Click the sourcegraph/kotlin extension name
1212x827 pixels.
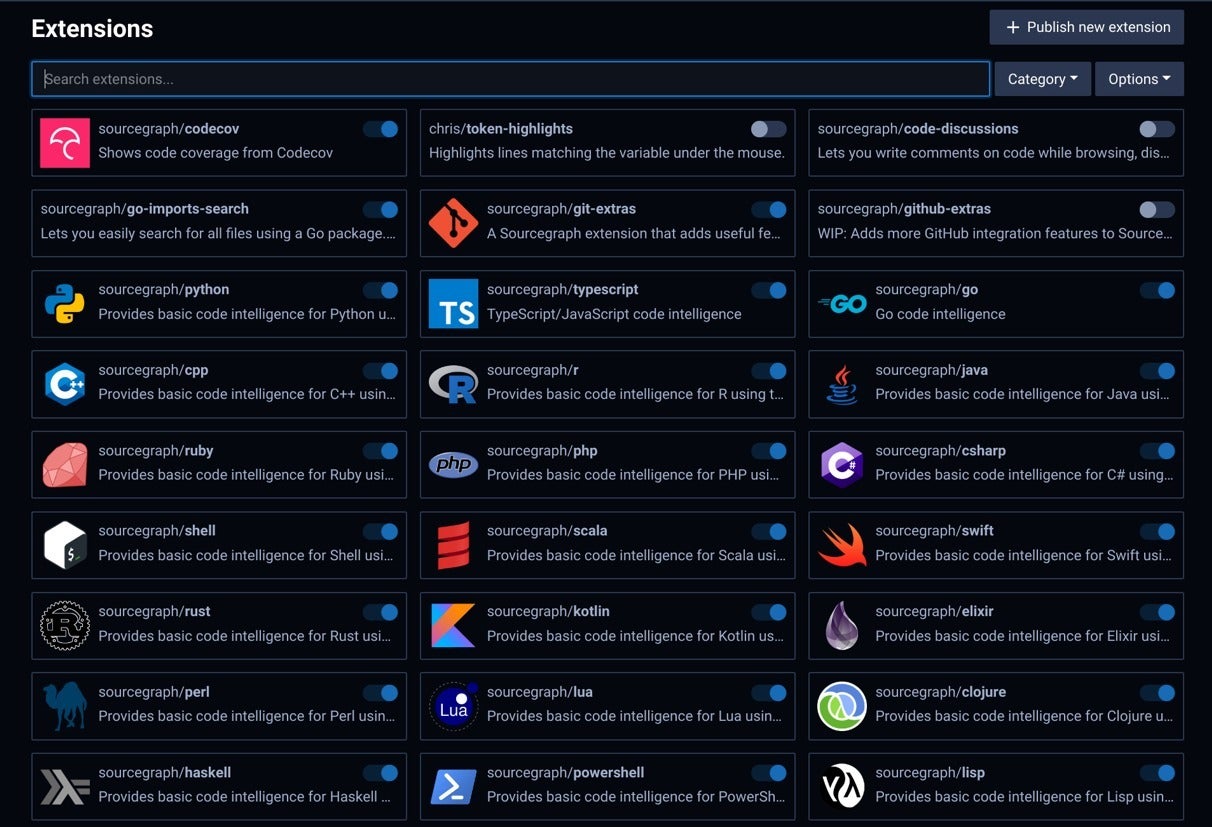[x=548, y=612]
